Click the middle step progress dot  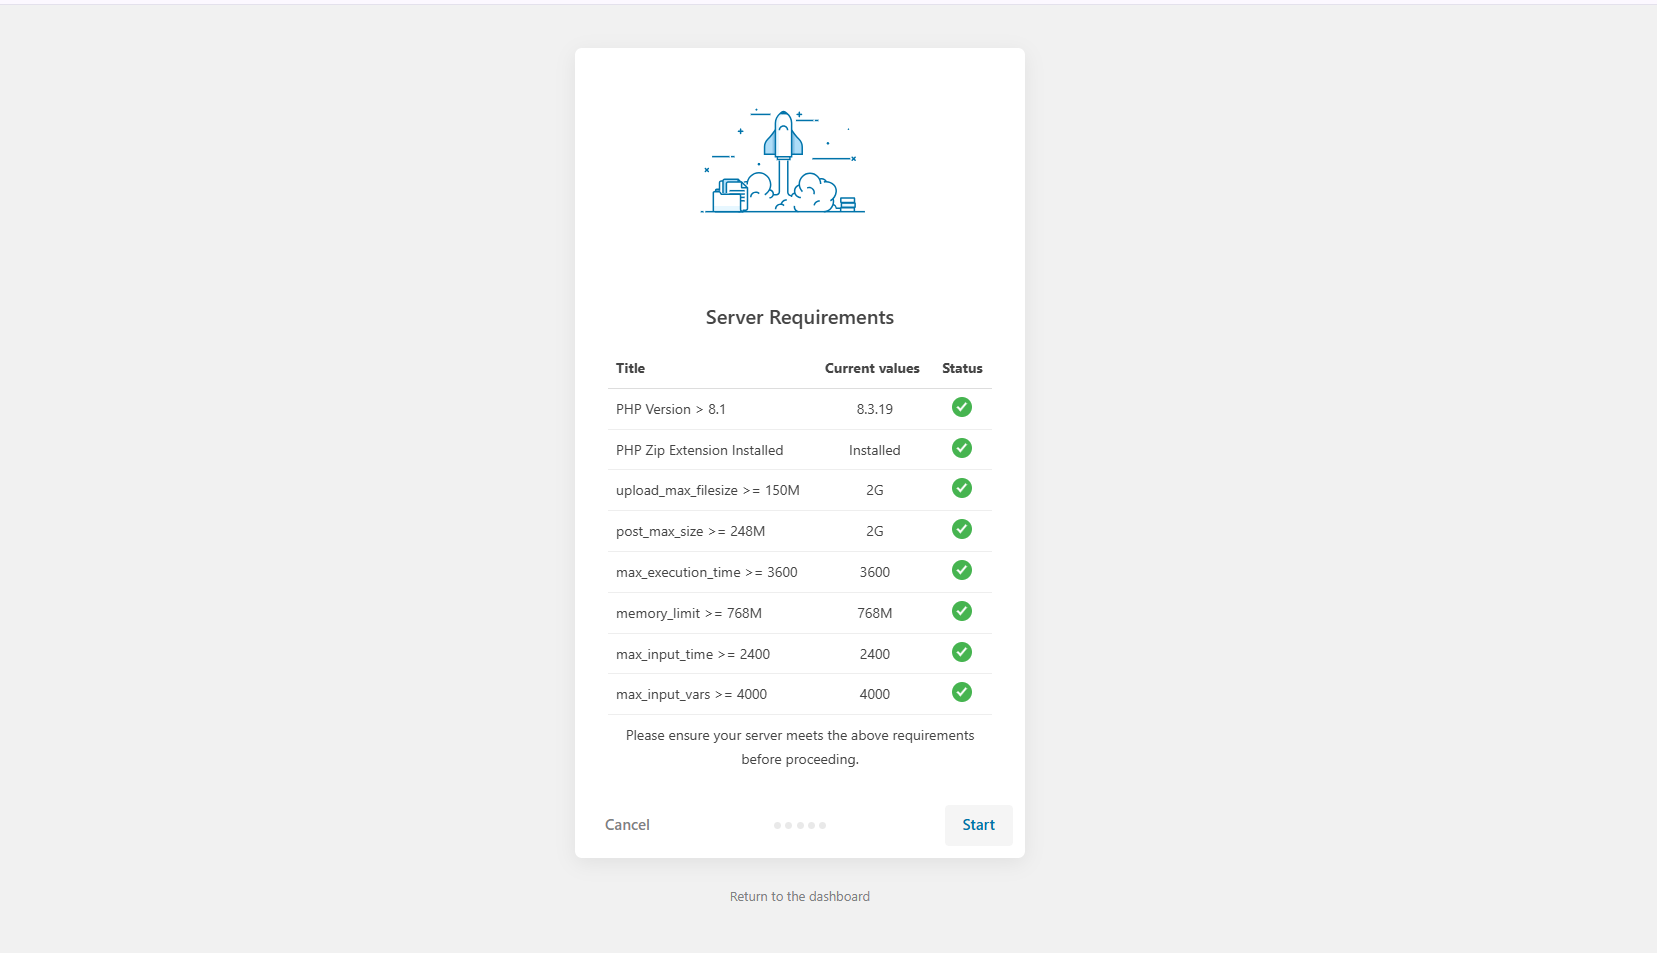tap(800, 826)
